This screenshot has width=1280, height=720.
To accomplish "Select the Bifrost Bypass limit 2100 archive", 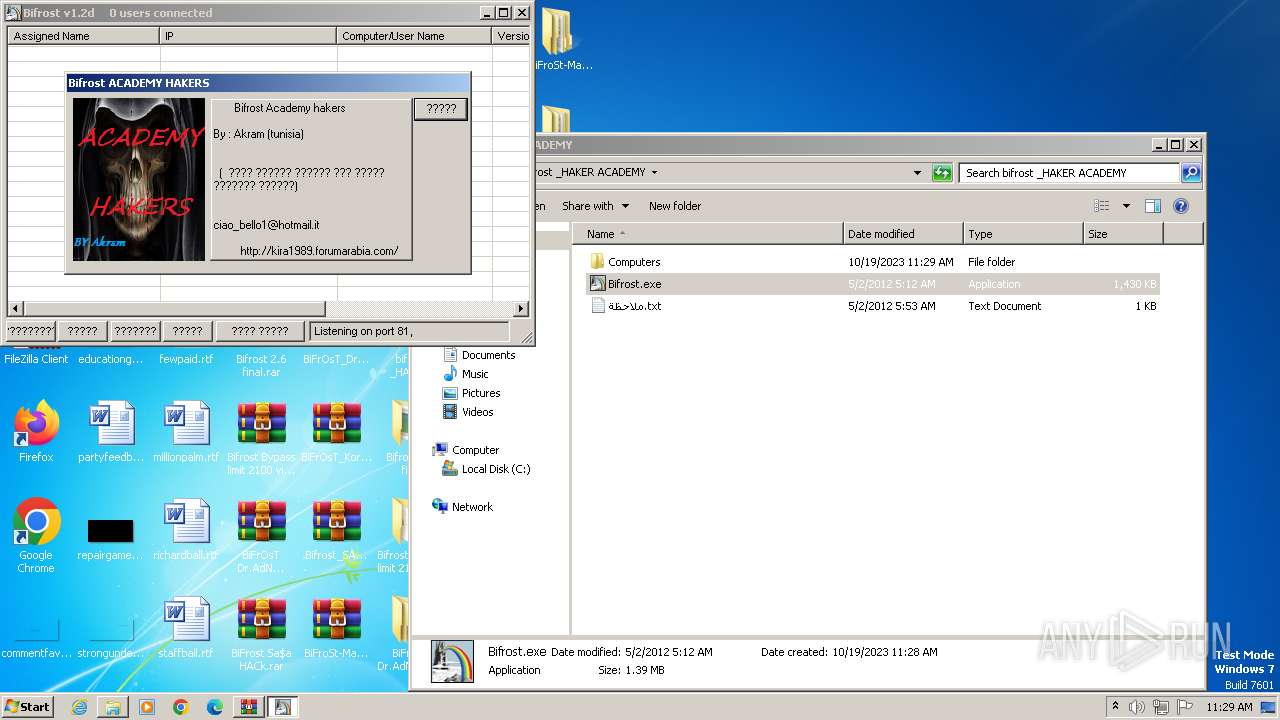I will click(x=262, y=438).
